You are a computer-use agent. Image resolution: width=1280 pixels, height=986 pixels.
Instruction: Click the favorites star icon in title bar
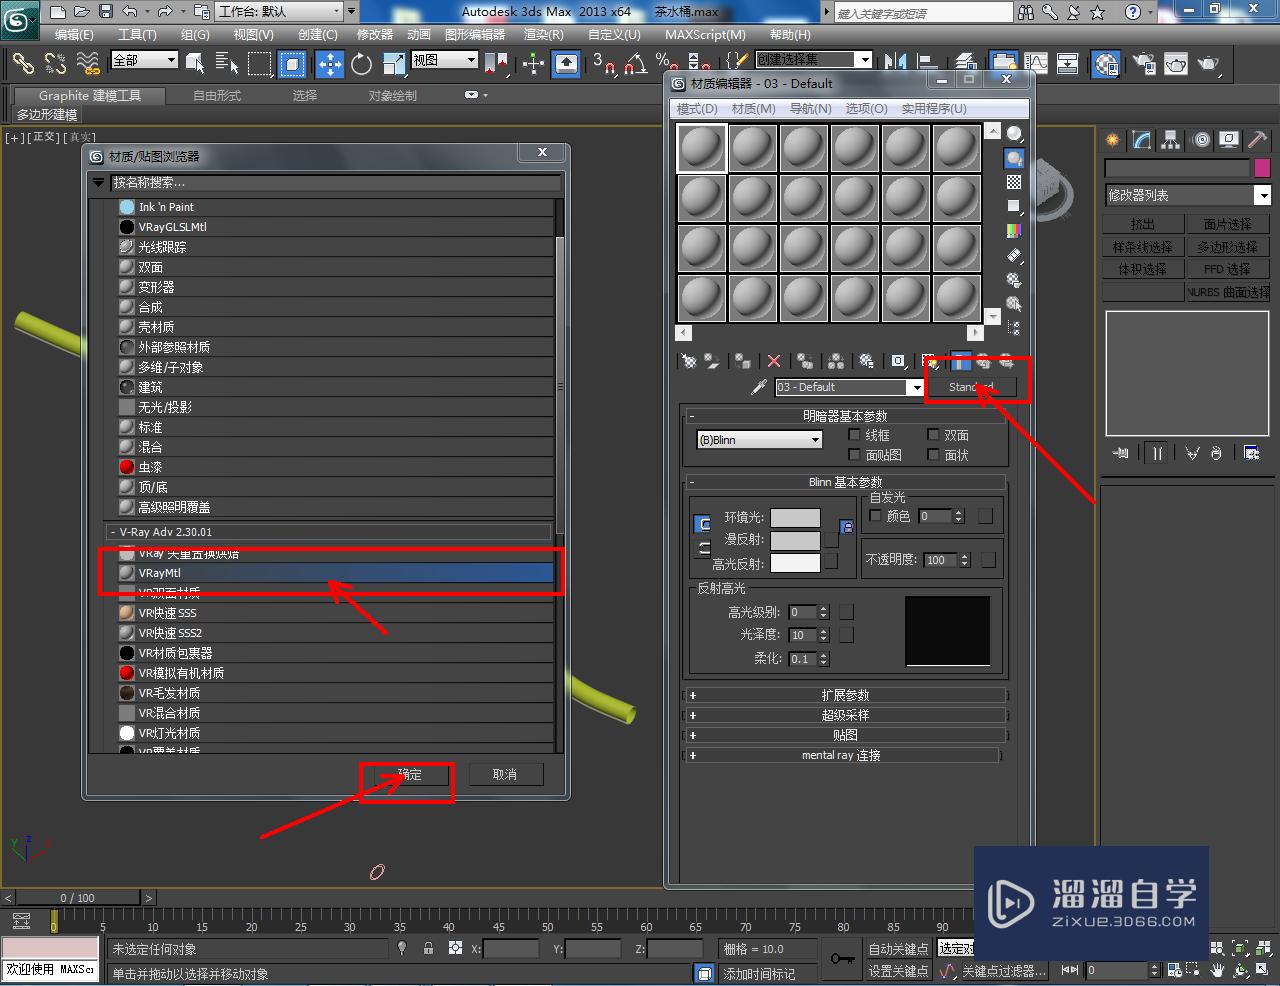[1098, 12]
